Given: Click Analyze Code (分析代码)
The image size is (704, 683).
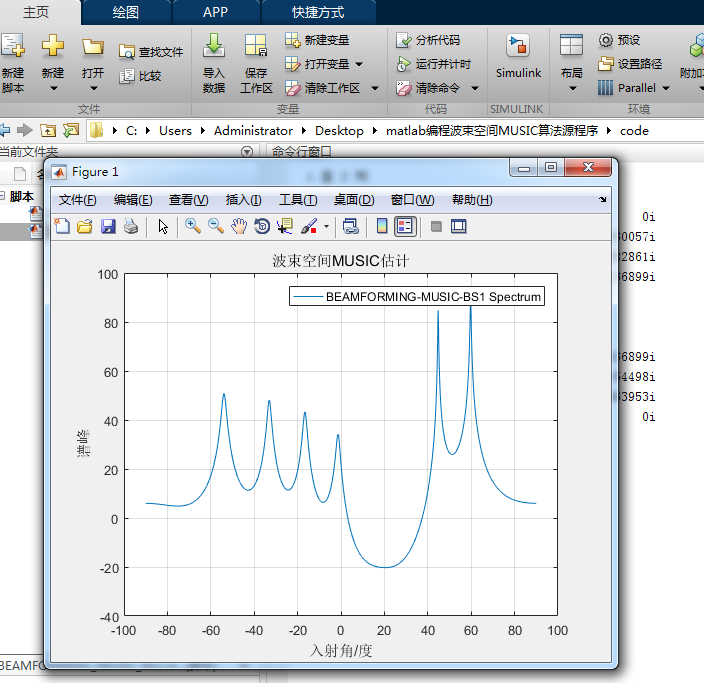Looking at the screenshot, I should click(x=428, y=40).
